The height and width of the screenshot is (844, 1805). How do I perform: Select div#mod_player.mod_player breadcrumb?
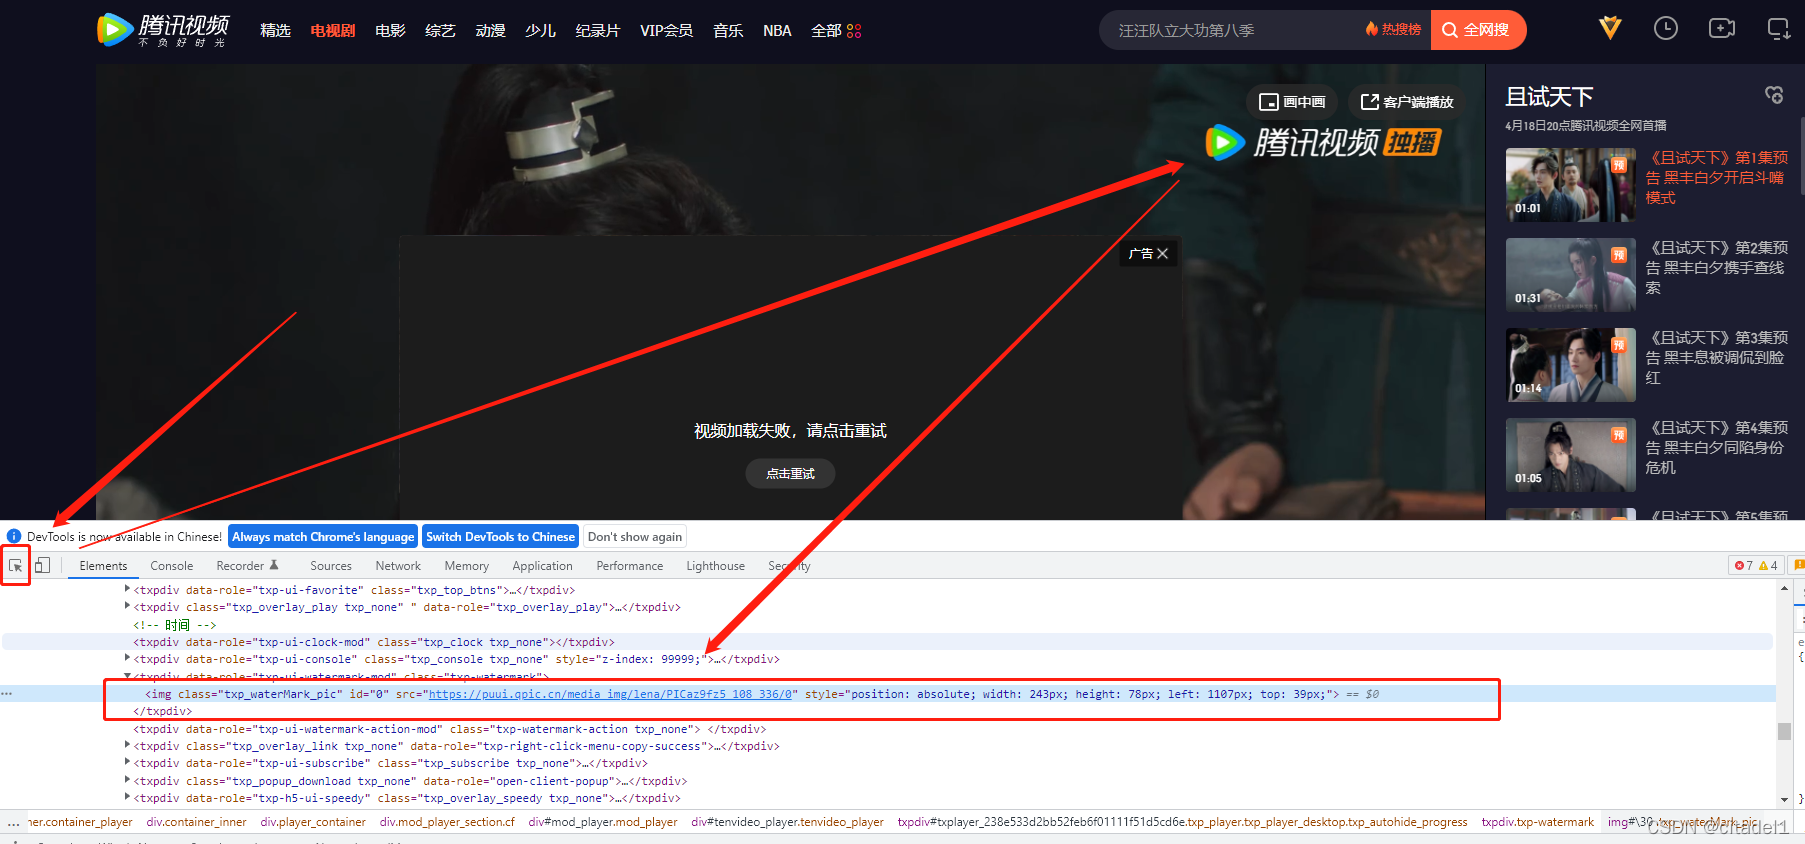[x=603, y=823]
